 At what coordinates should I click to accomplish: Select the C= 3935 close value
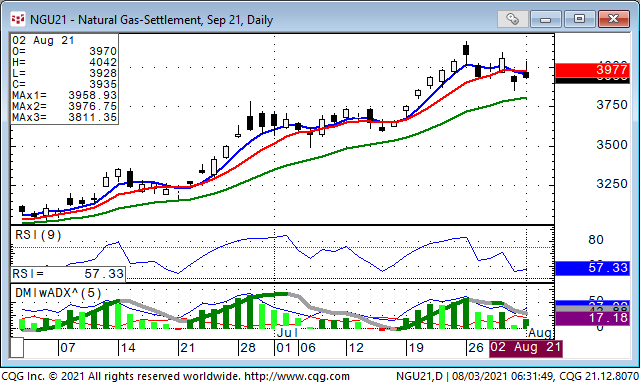64,84
